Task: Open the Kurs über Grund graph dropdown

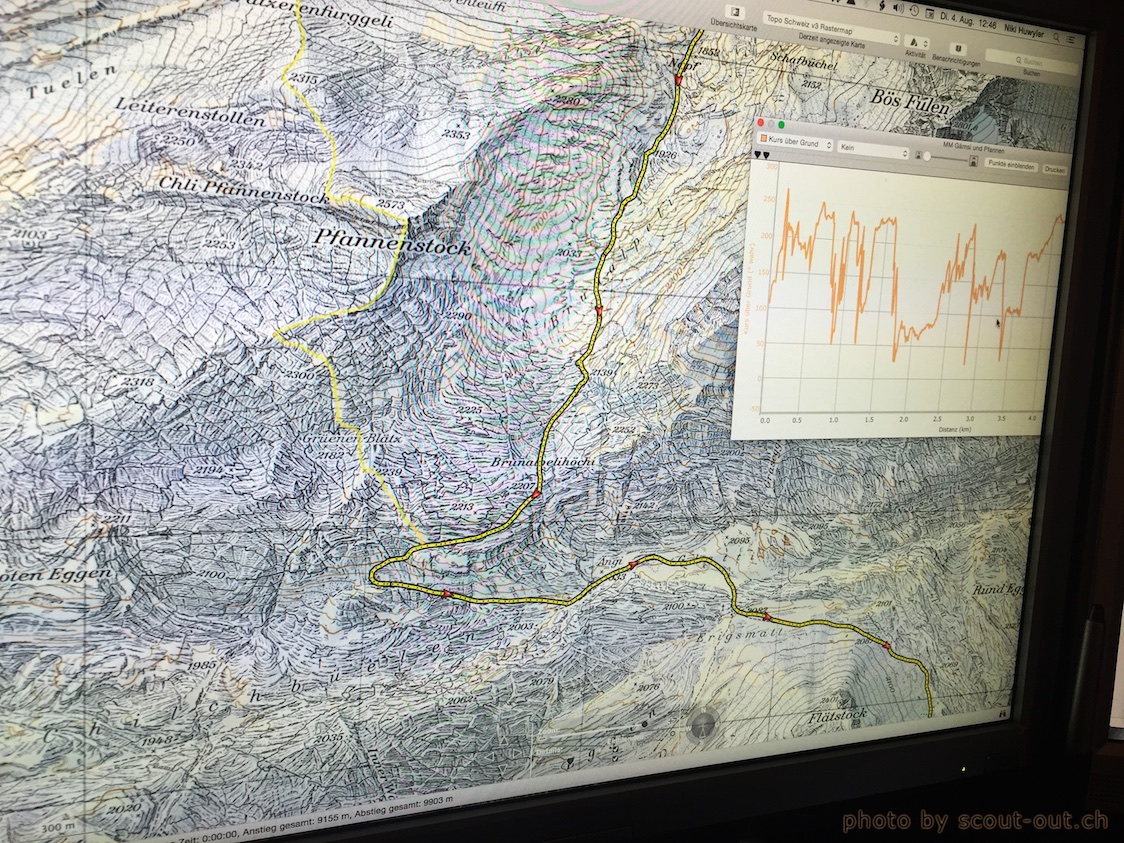Action: coord(795,142)
